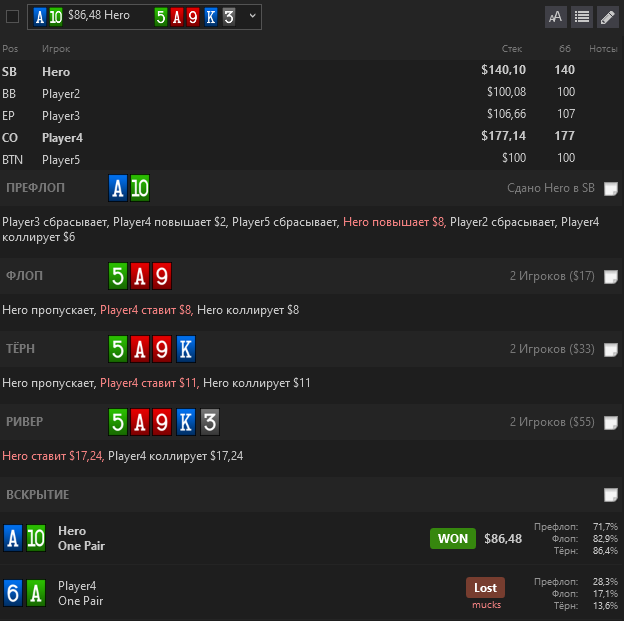
Task: Click the бб column header
Action: click(x=565, y=49)
